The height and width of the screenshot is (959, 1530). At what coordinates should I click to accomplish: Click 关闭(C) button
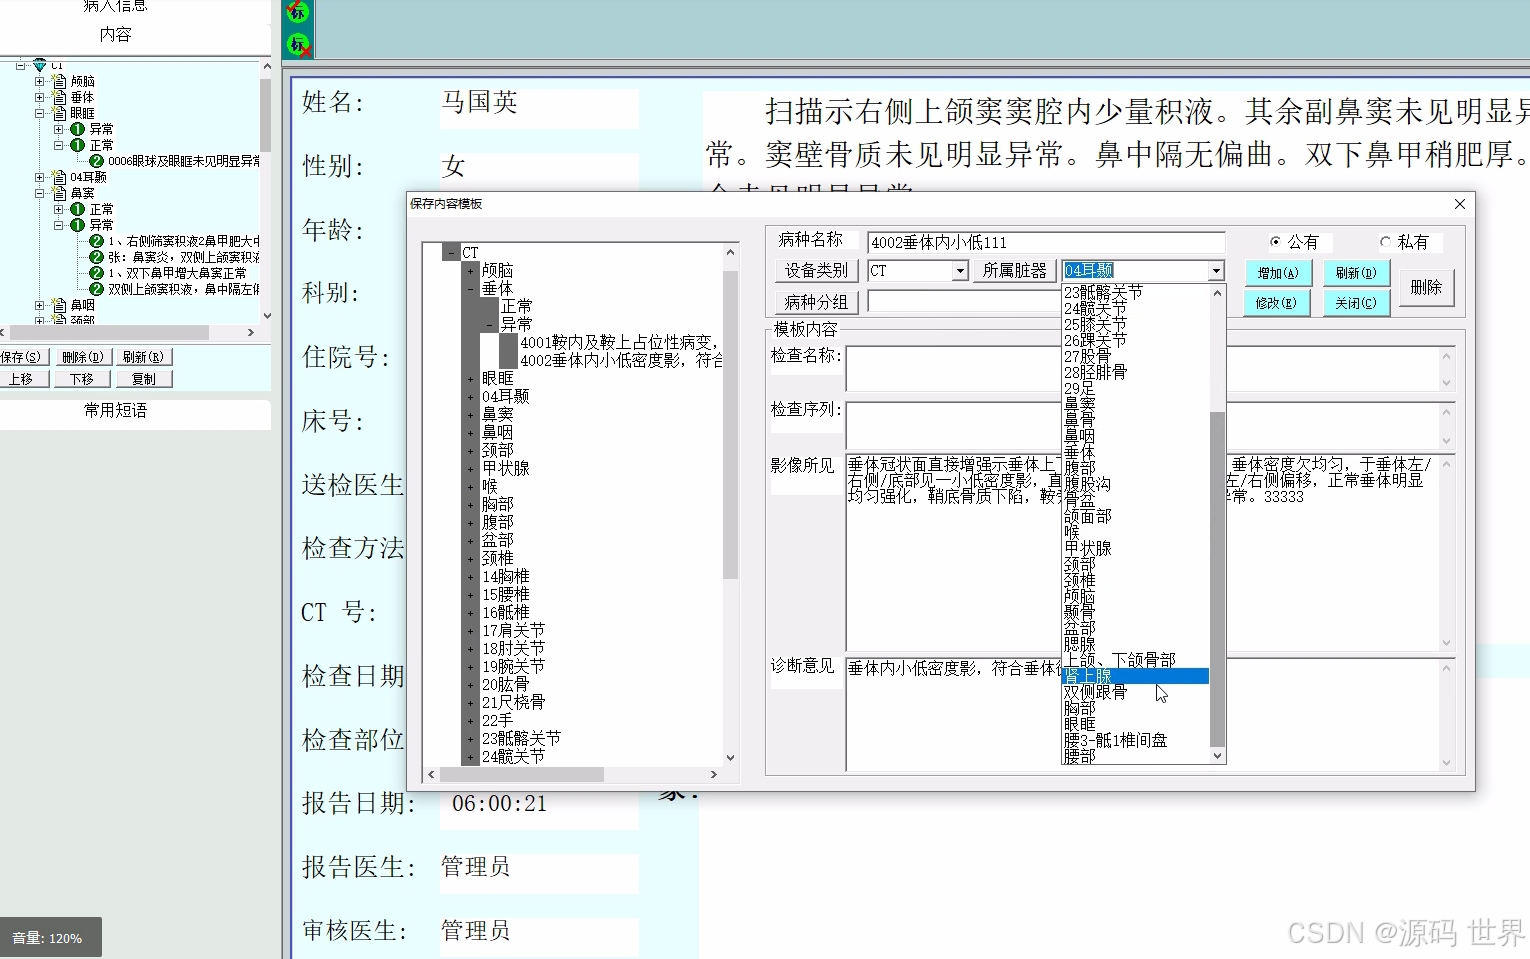1356,303
